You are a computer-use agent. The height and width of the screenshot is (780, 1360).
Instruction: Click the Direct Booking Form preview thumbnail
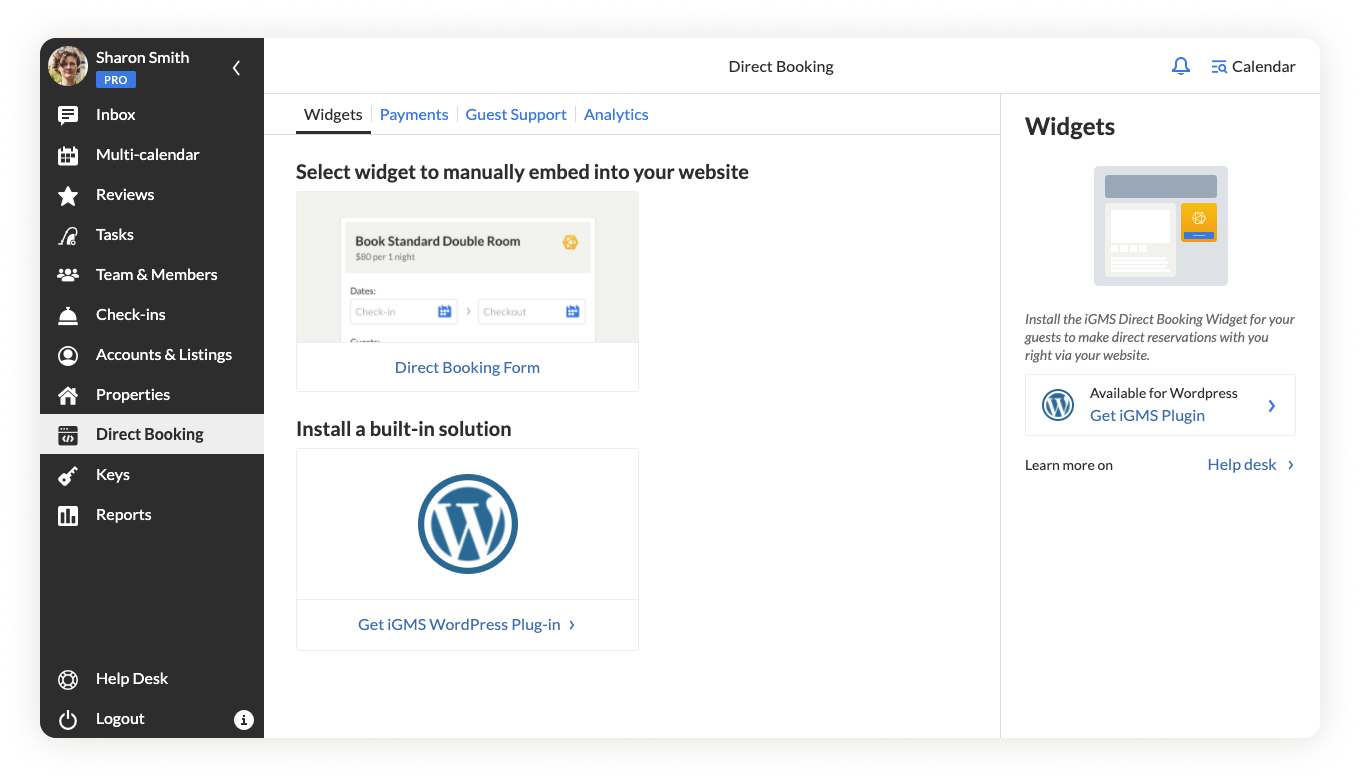[x=467, y=268]
